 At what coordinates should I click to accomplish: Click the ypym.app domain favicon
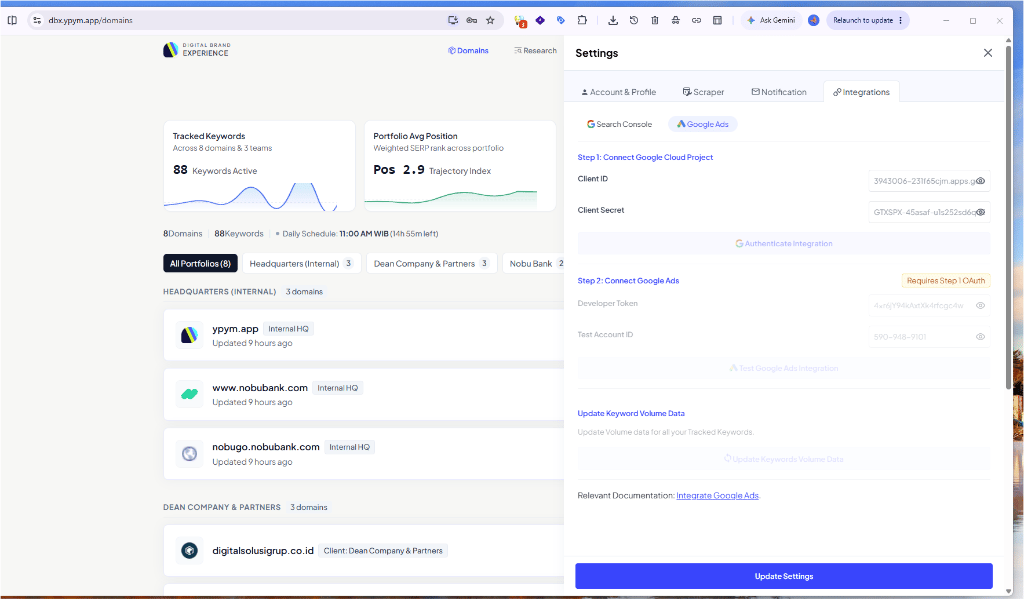[x=189, y=335]
